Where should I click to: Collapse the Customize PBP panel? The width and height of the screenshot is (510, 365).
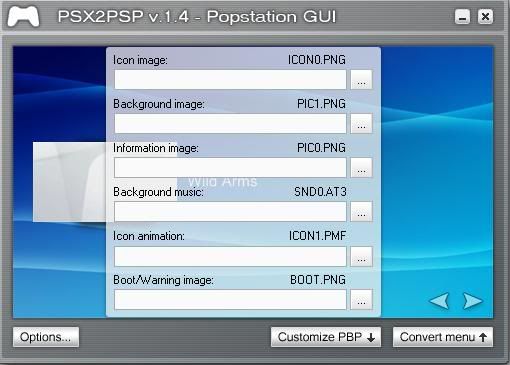[326, 337]
